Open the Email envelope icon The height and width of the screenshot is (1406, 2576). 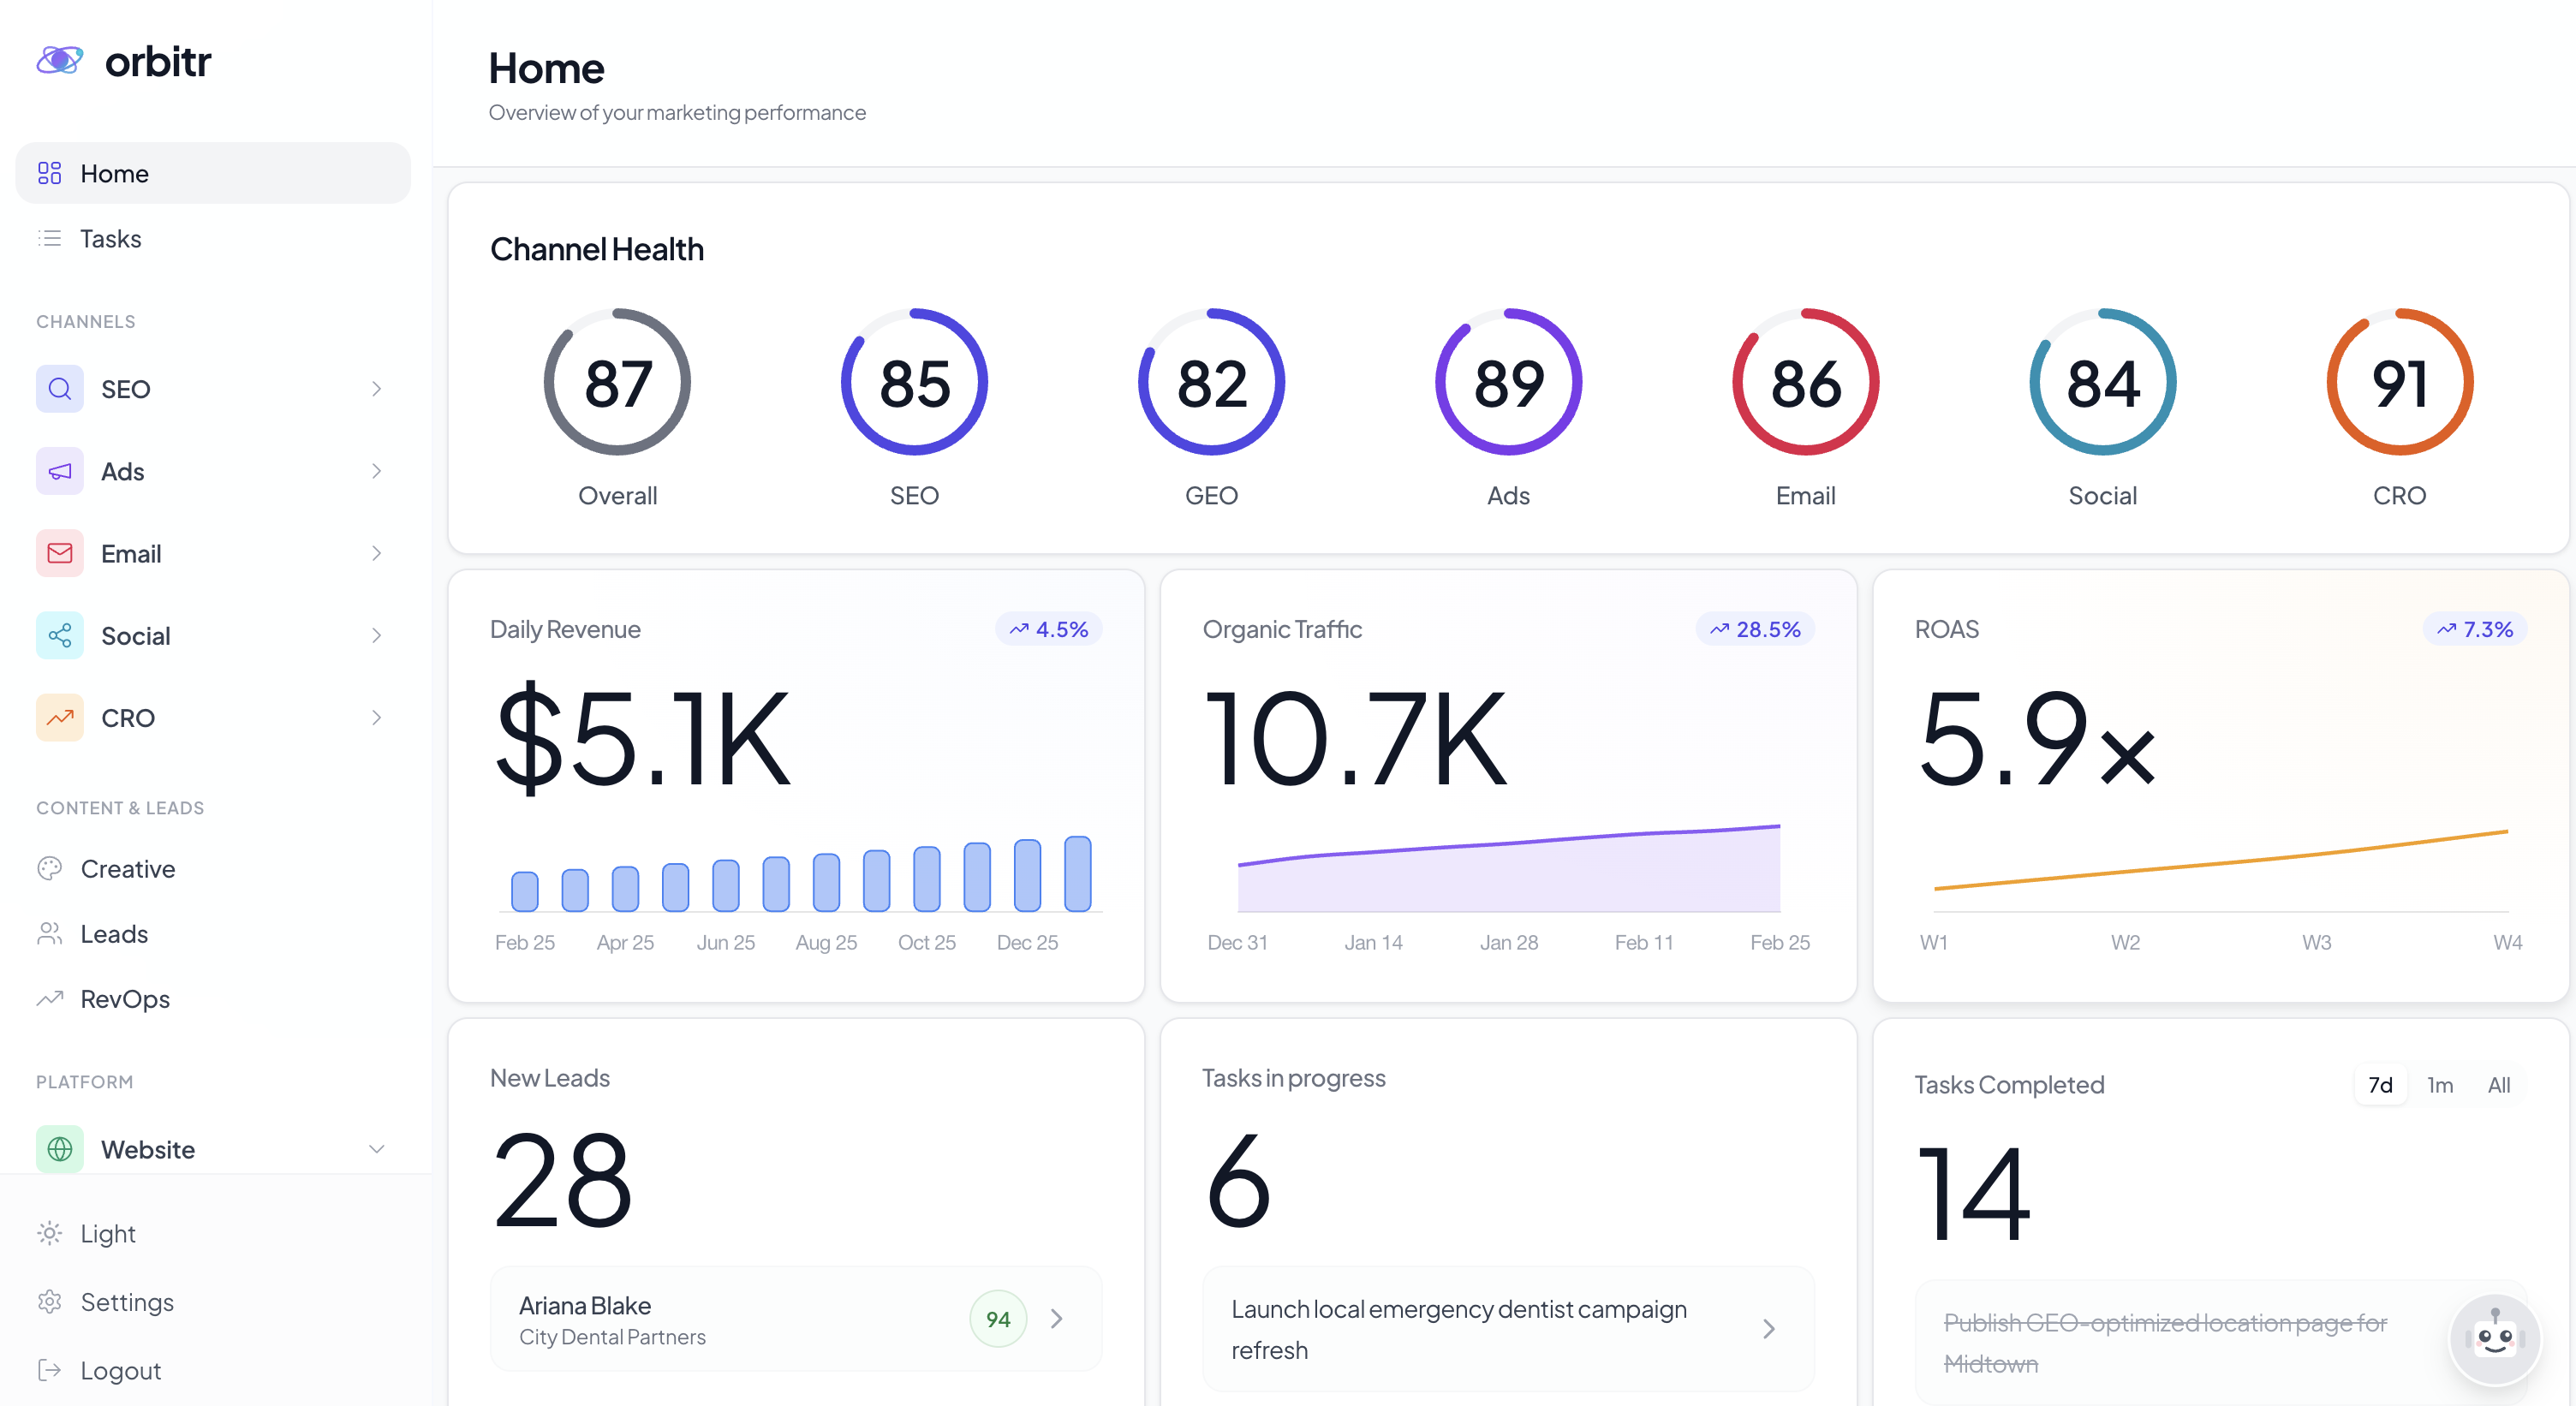tap(59, 553)
